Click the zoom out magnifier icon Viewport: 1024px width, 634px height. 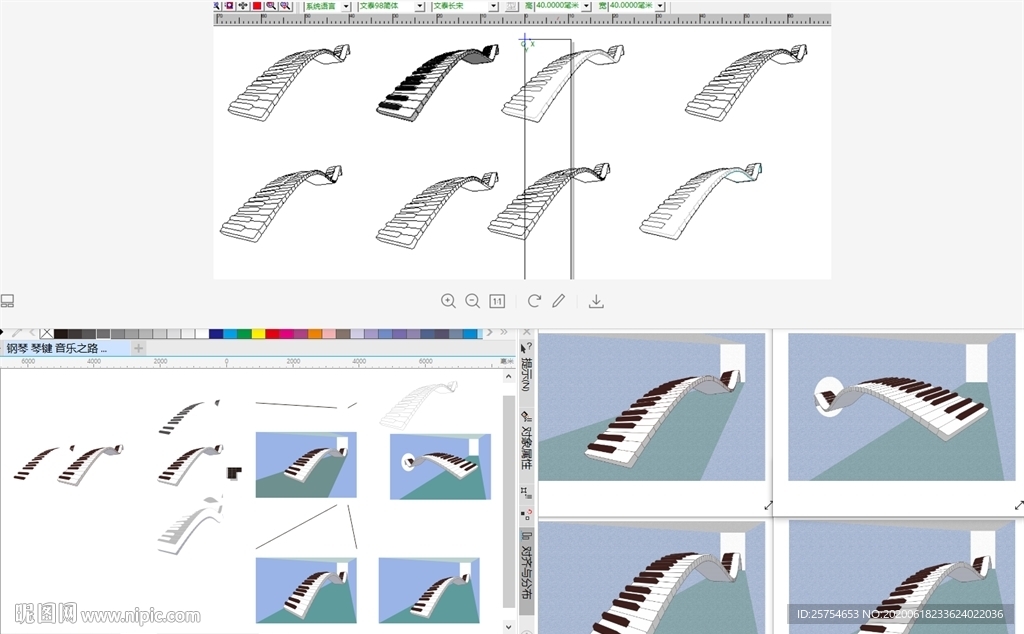point(472,301)
